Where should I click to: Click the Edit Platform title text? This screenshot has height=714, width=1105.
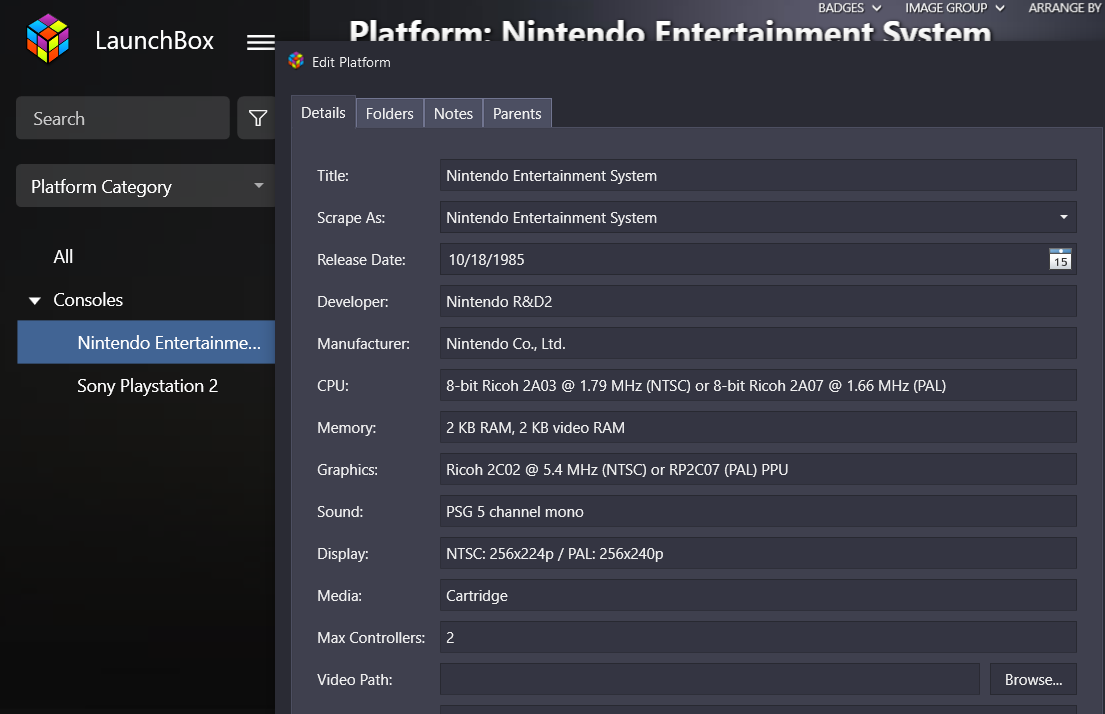(x=351, y=62)
